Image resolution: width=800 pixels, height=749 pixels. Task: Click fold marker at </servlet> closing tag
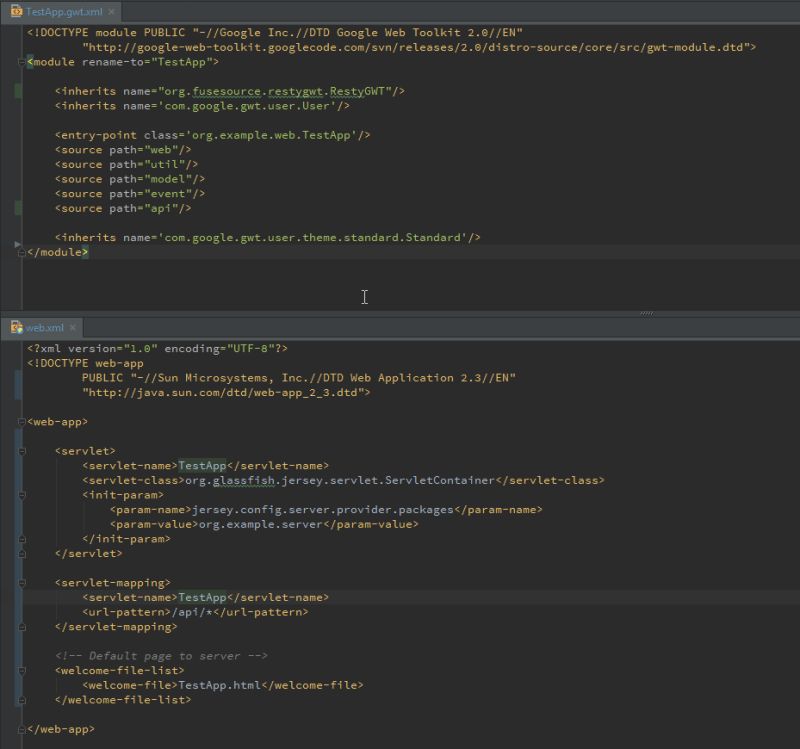(21, 554)
